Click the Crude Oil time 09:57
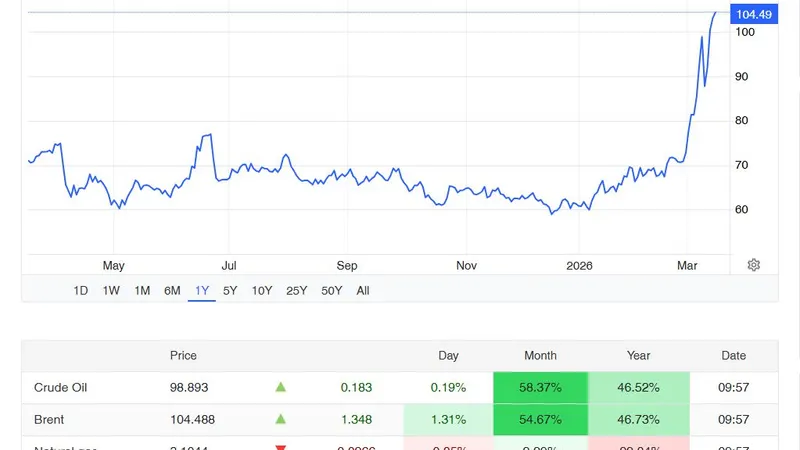 (x=734, y=388)
